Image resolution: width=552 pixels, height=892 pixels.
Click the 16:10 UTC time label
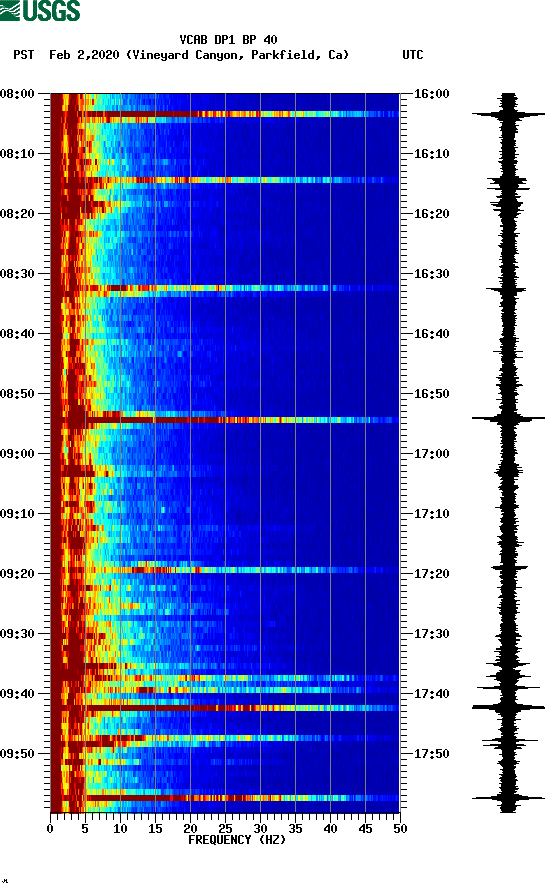[x=431, y=154]
